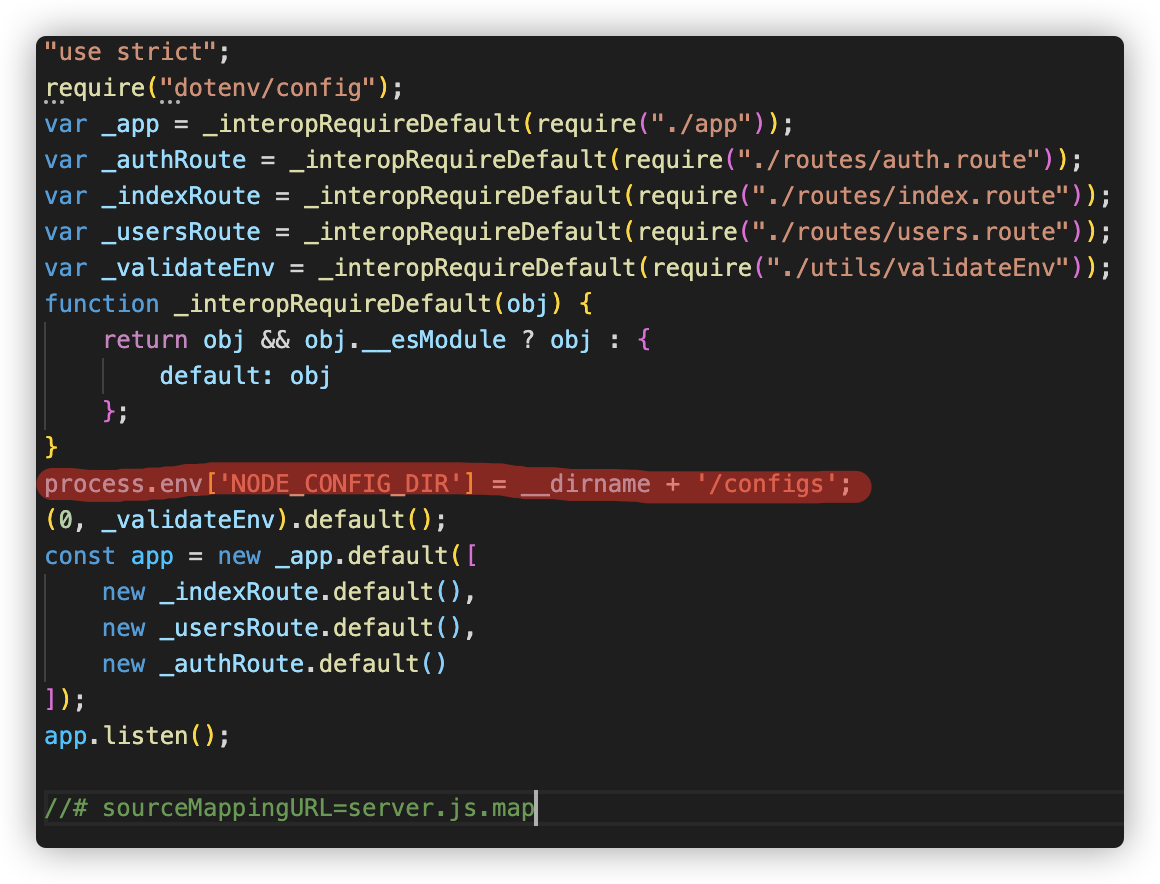
Task: Click the _authRoute variable name in its var line
Action: [x=174, y=160]
